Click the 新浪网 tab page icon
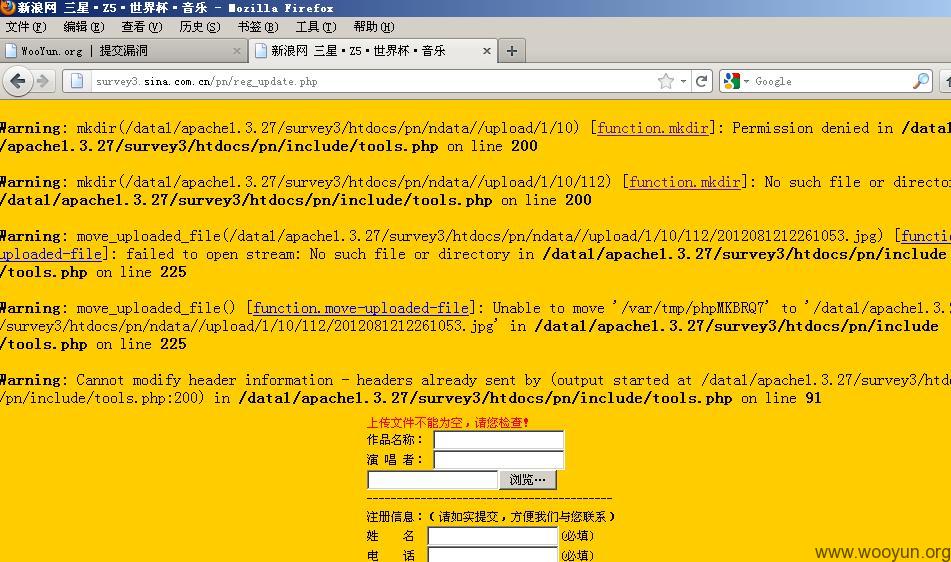This screenshot has height=562, width=951. (261, 51)
